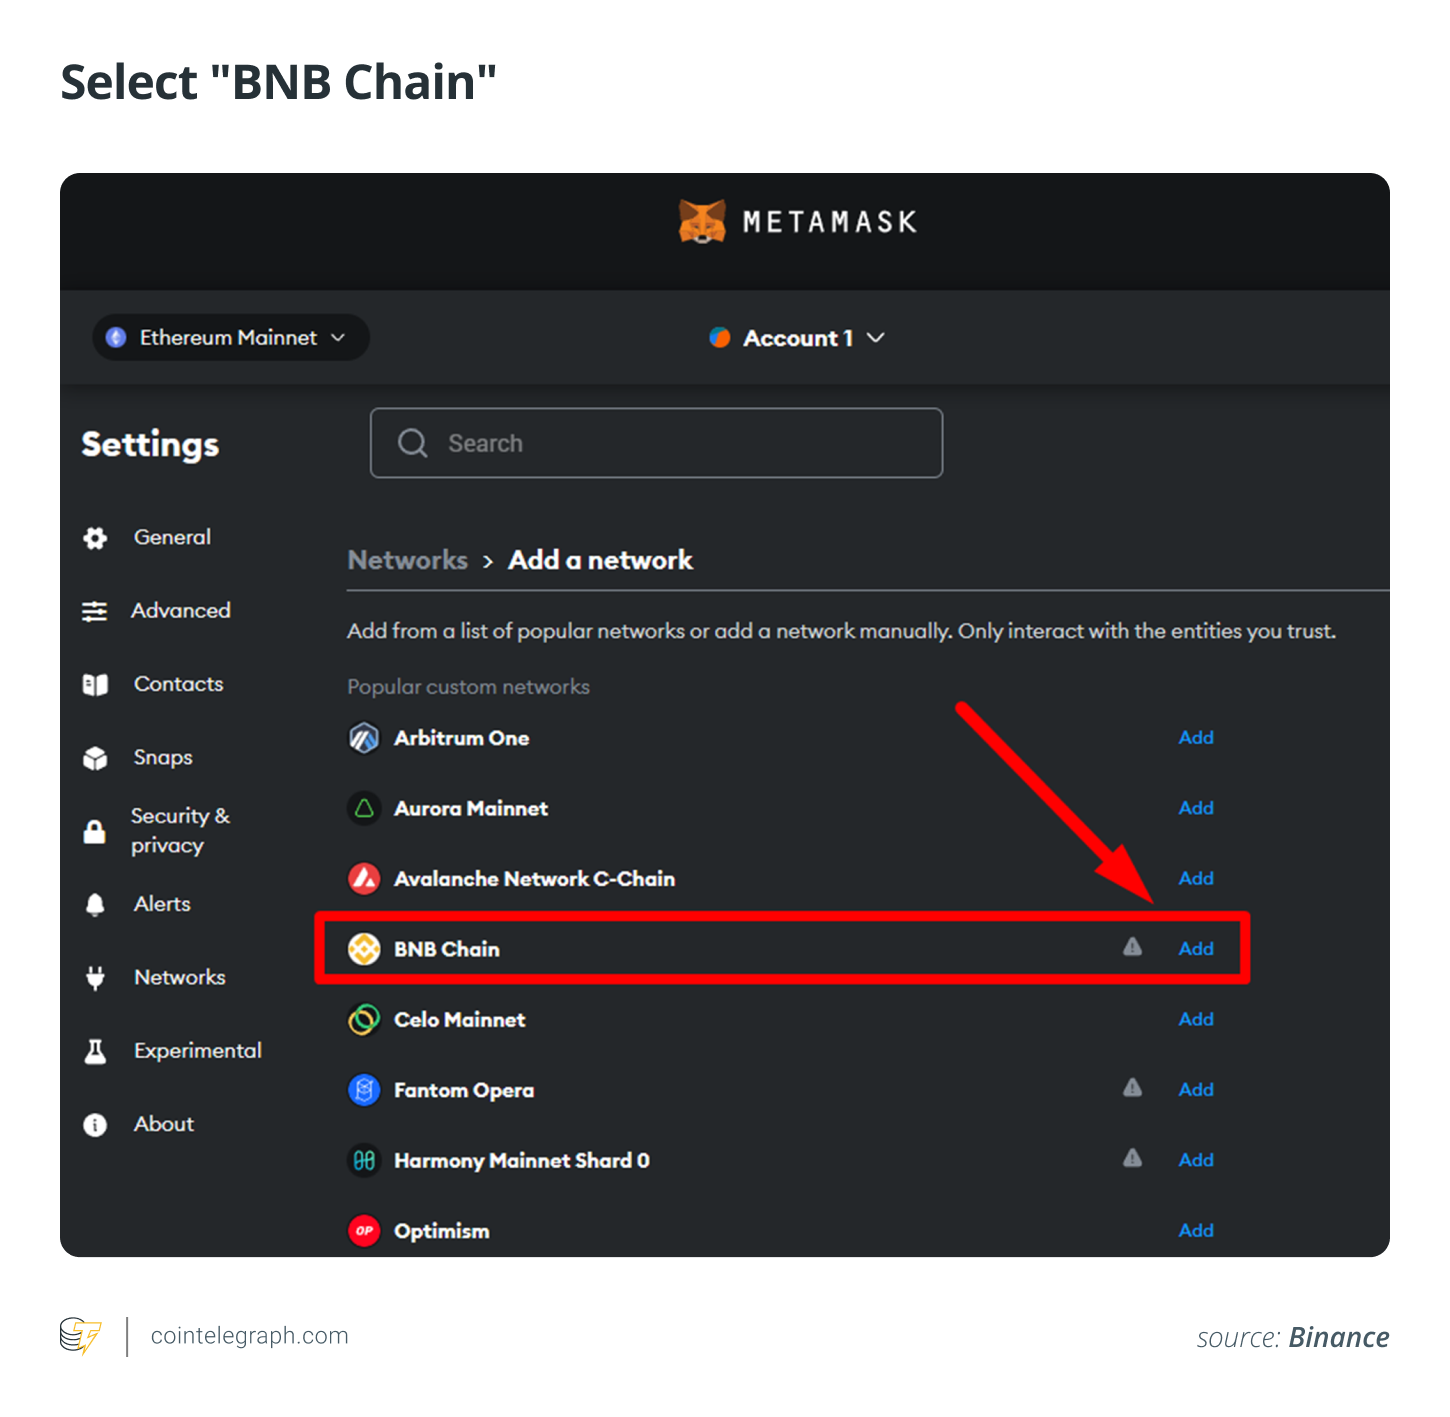Screen dimensions: 1450x1417
Task: Open Contacts using the address book icon
Action: [95, 684]
